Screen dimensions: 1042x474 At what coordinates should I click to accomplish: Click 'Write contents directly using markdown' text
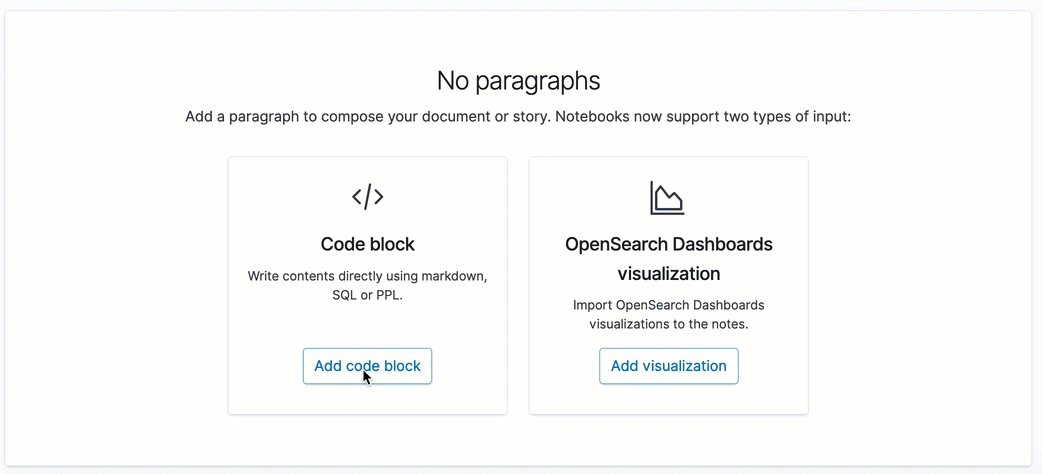(x=367, y=276)
